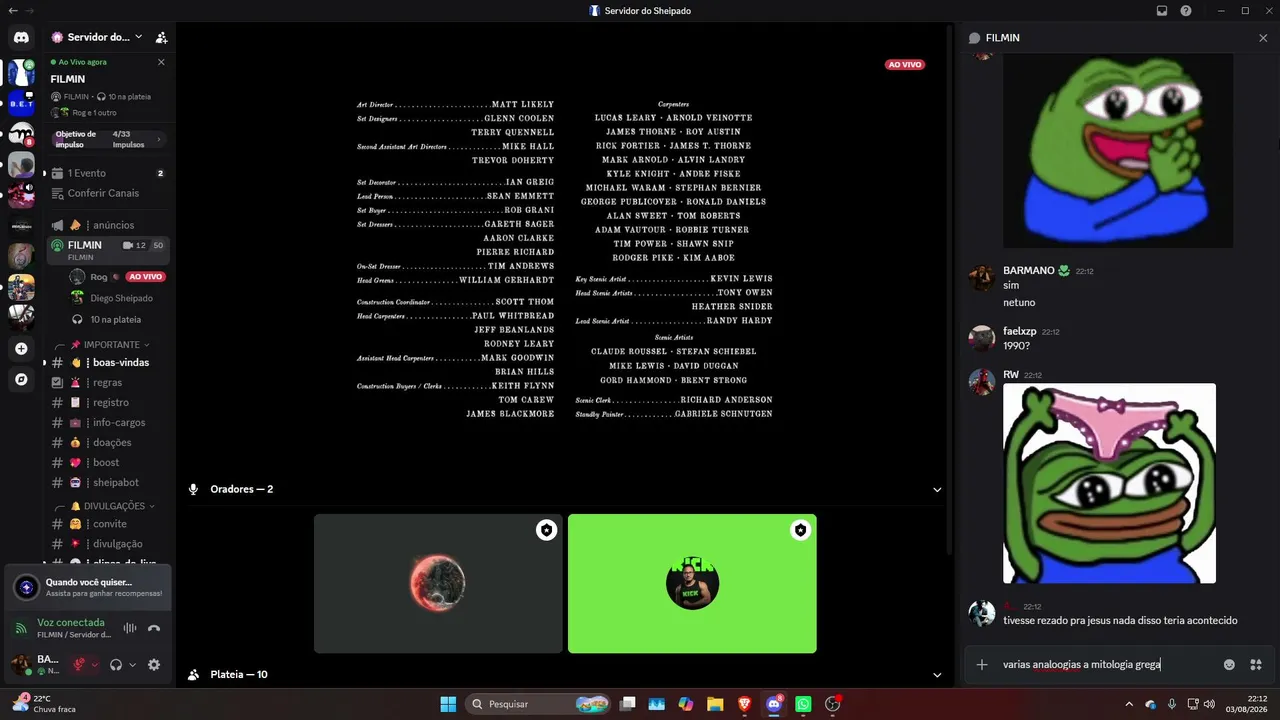Open the emoji picker
Viewport: 1280px width, 720px height.
(x=1229, y=665)
